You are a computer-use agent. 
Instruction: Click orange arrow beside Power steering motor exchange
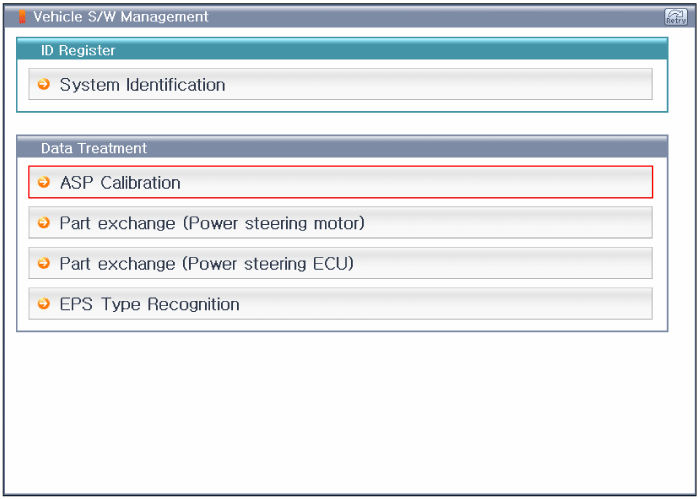point(44,222)
